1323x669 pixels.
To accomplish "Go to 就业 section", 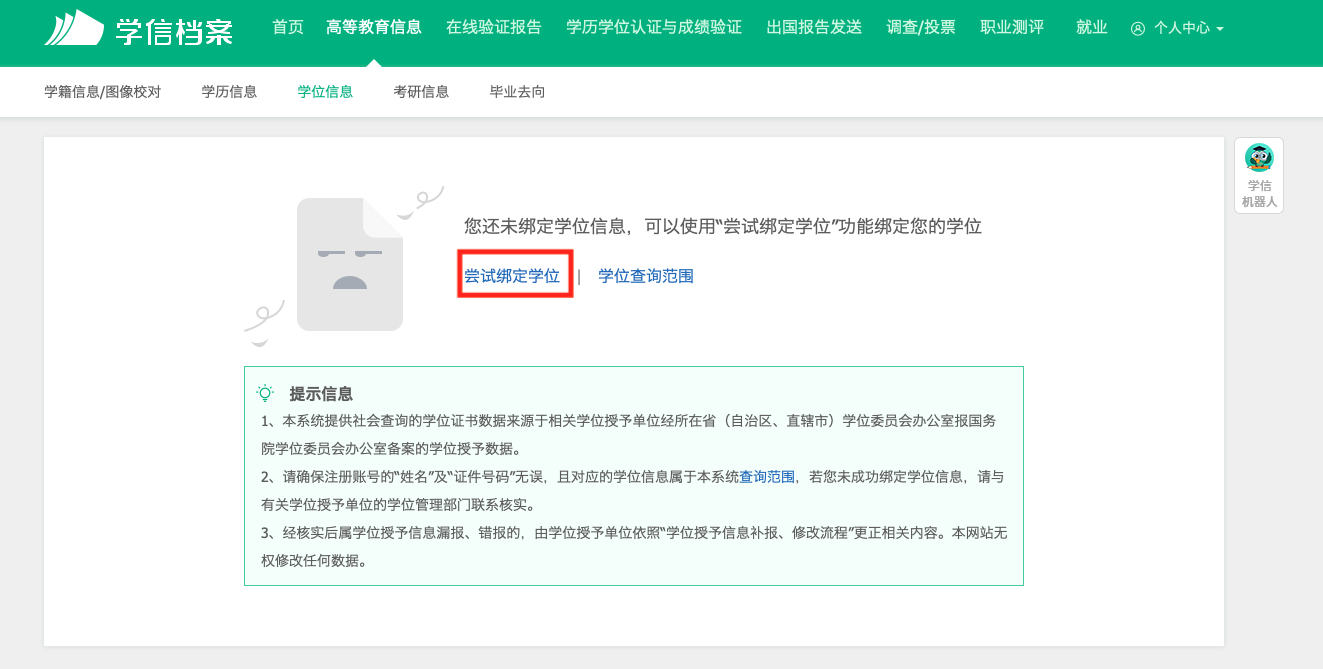I will (x=1092, y=28).
